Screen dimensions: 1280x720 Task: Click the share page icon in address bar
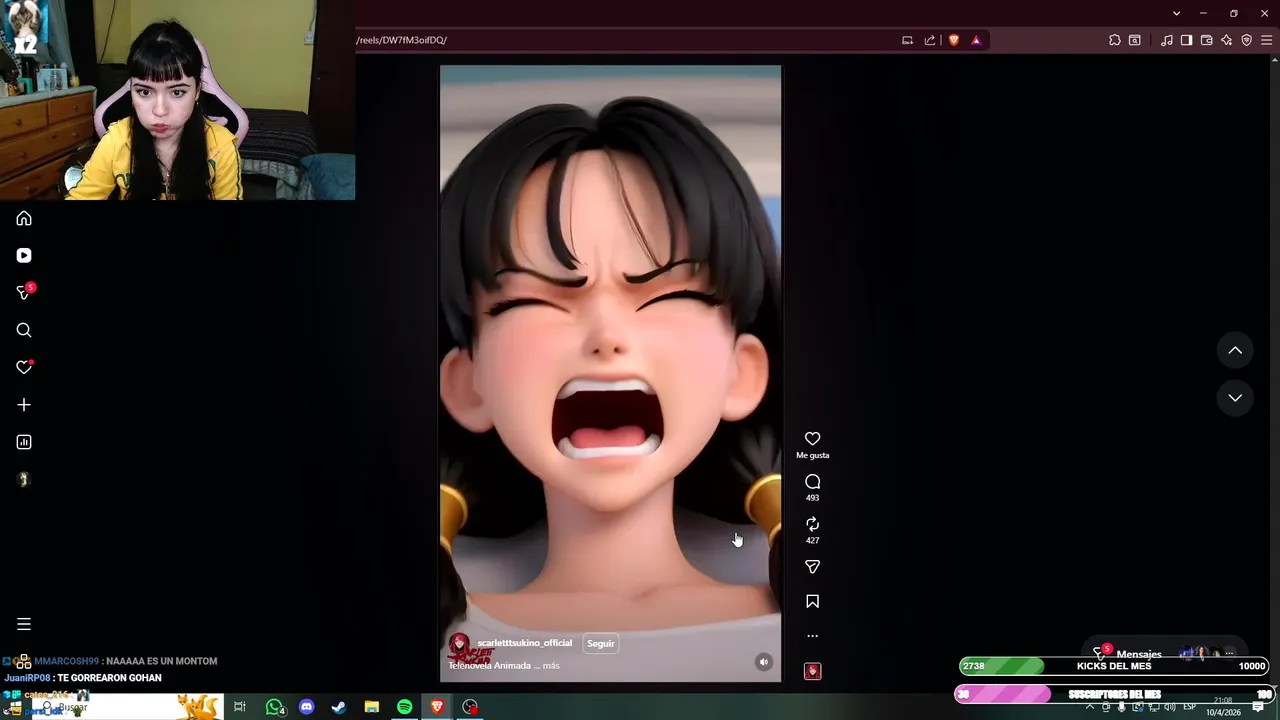(x=930, y=40)
